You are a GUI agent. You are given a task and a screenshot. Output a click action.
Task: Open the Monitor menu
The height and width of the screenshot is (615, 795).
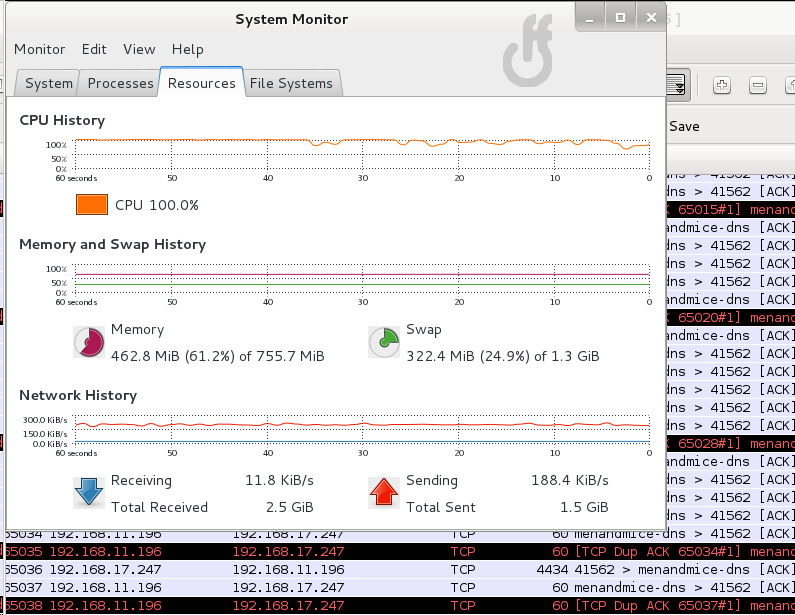40,49
